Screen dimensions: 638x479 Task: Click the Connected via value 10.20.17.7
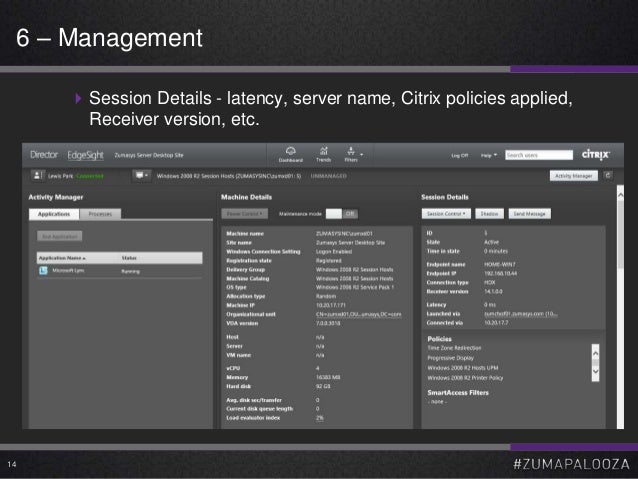pyautogui.click(x=496, y=323)
